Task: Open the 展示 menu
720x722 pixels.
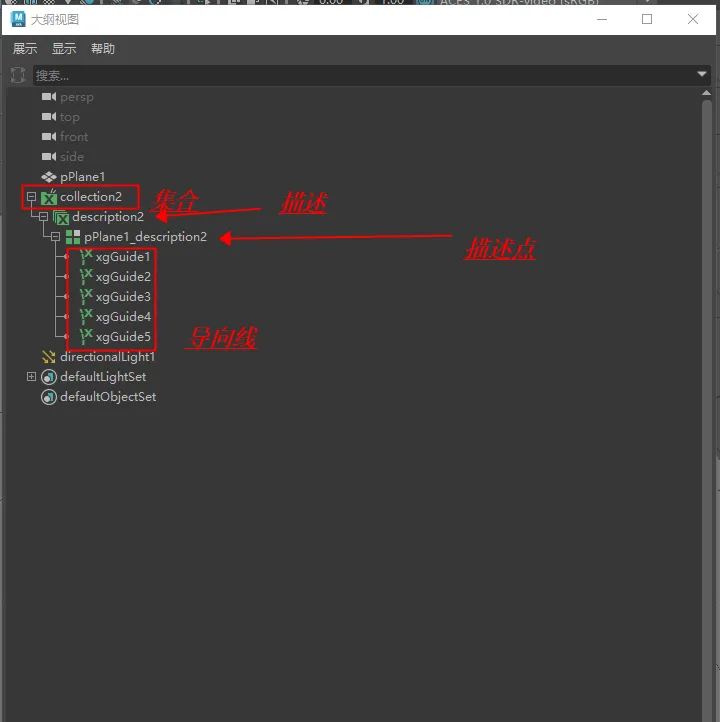Action: [x=25, y=49]
